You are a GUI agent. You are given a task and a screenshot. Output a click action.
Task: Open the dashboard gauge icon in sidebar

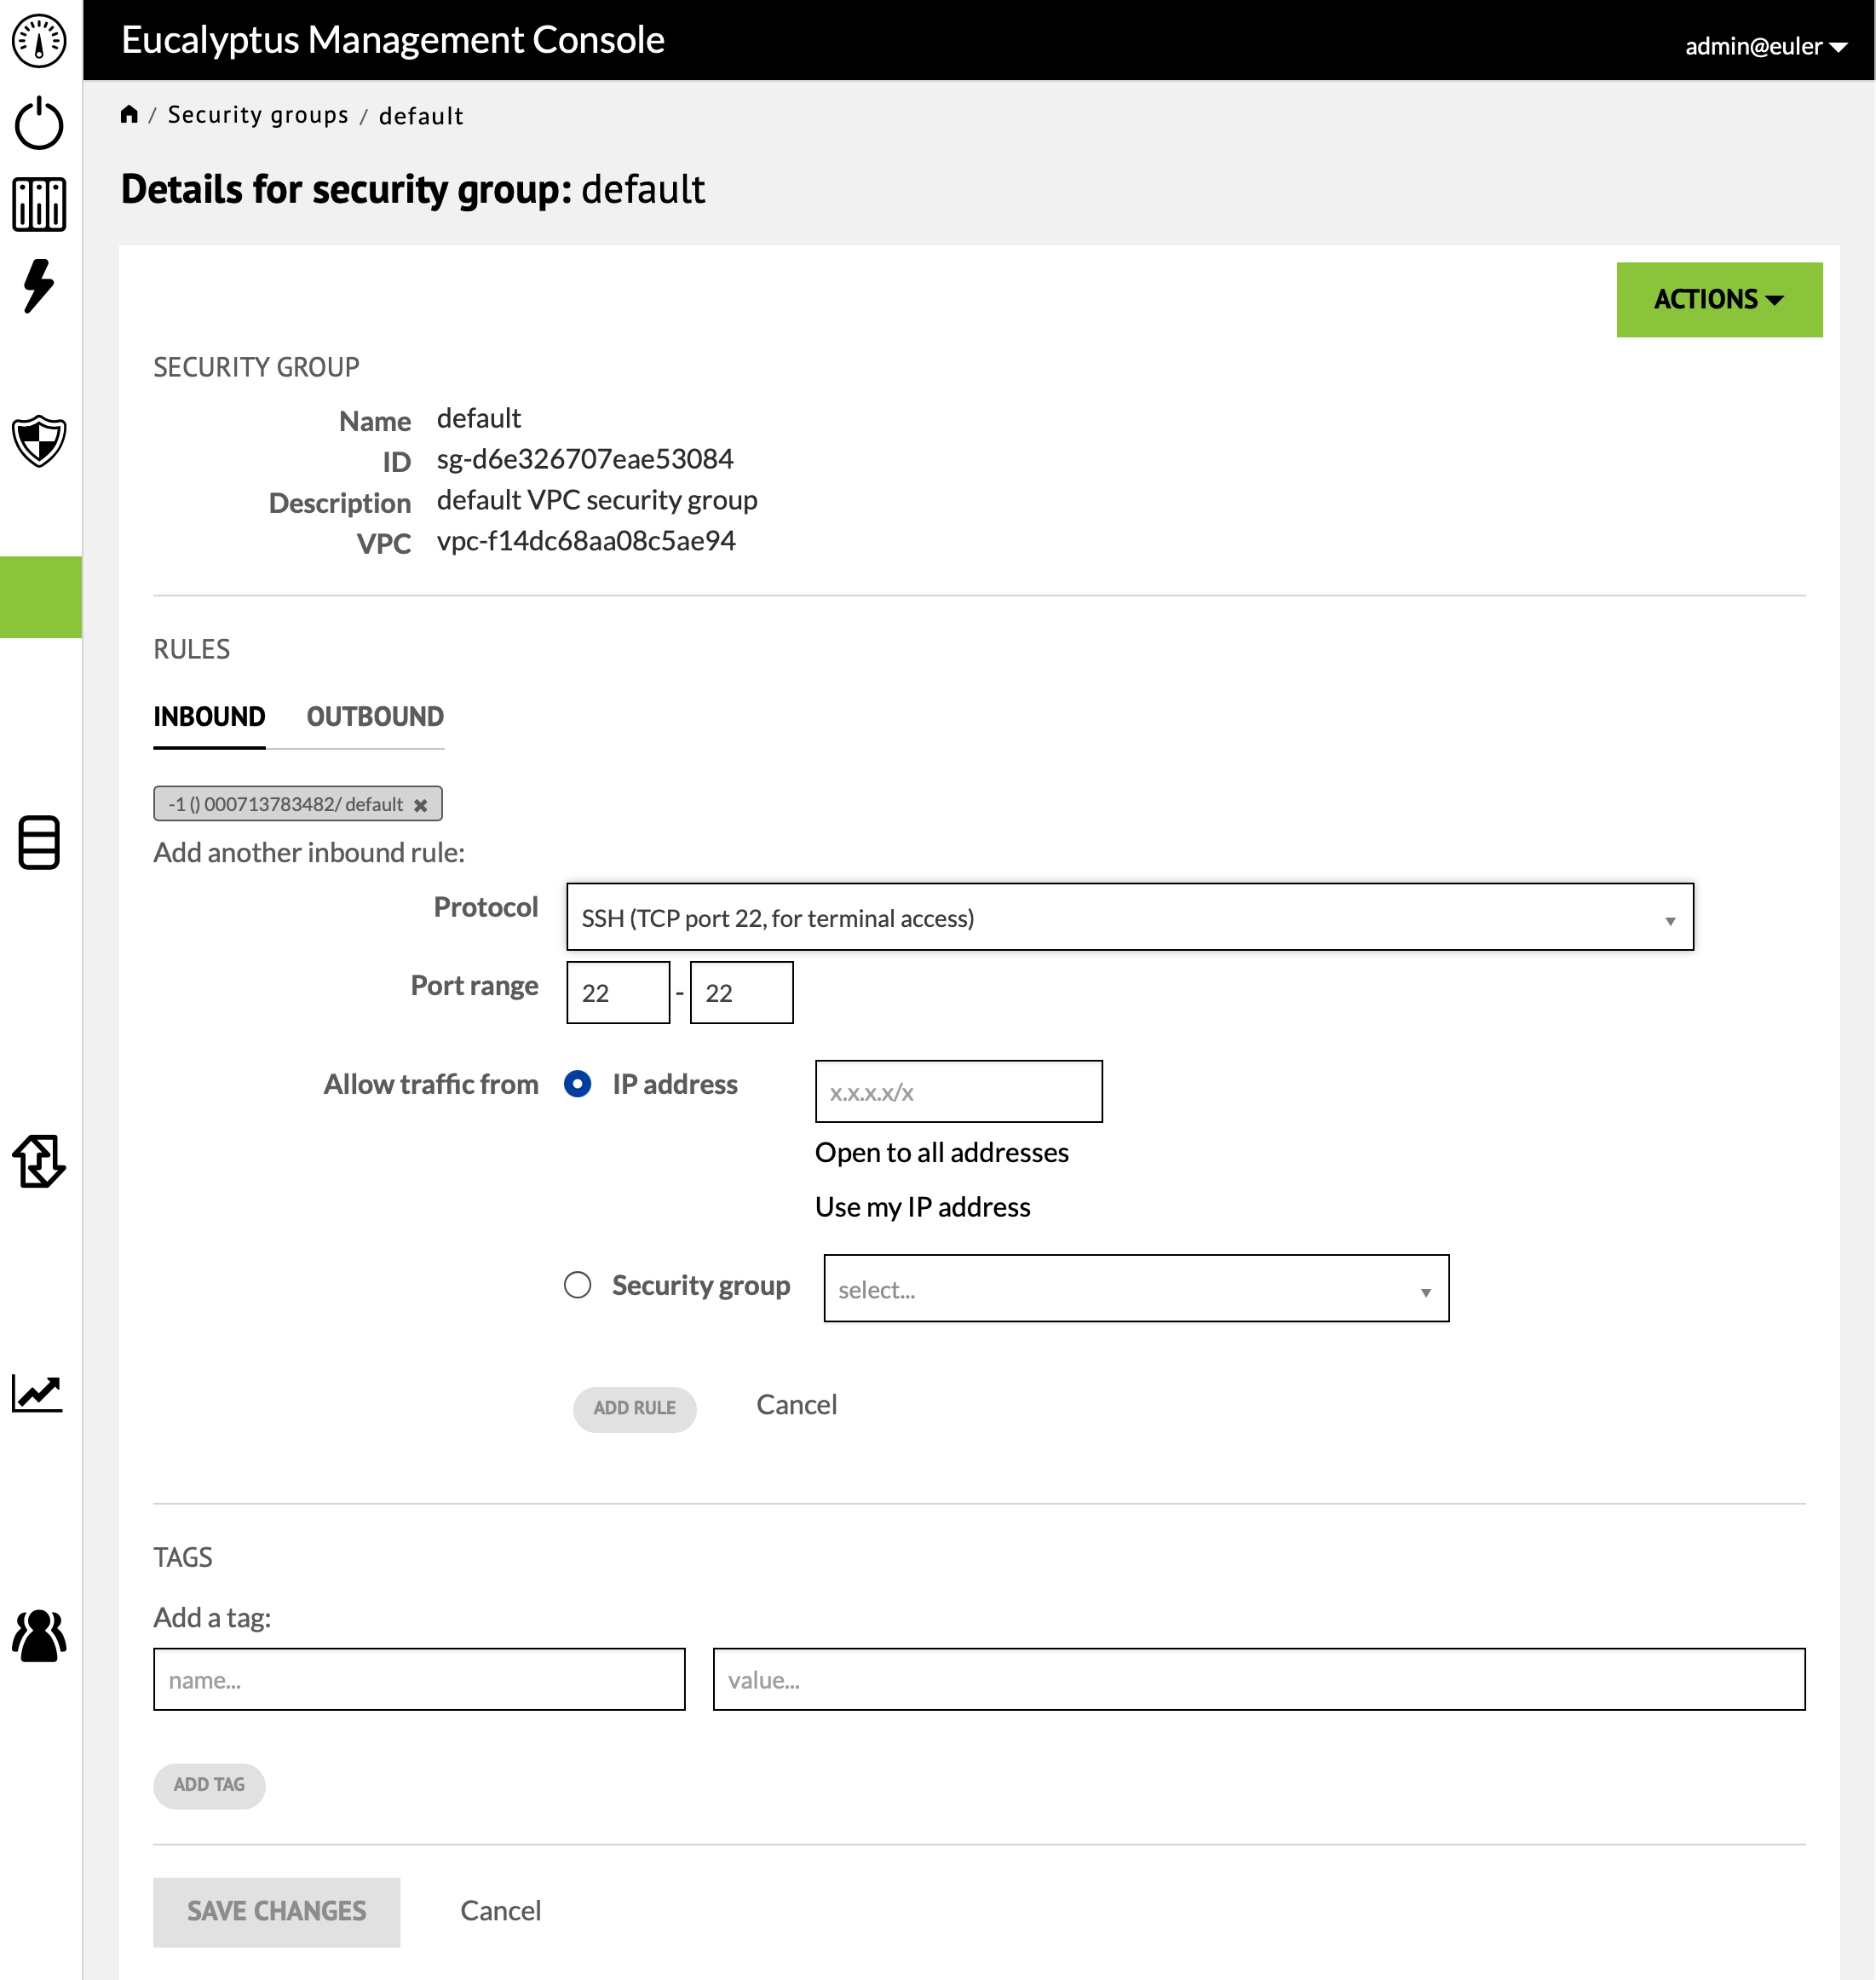tap(39, 41)
